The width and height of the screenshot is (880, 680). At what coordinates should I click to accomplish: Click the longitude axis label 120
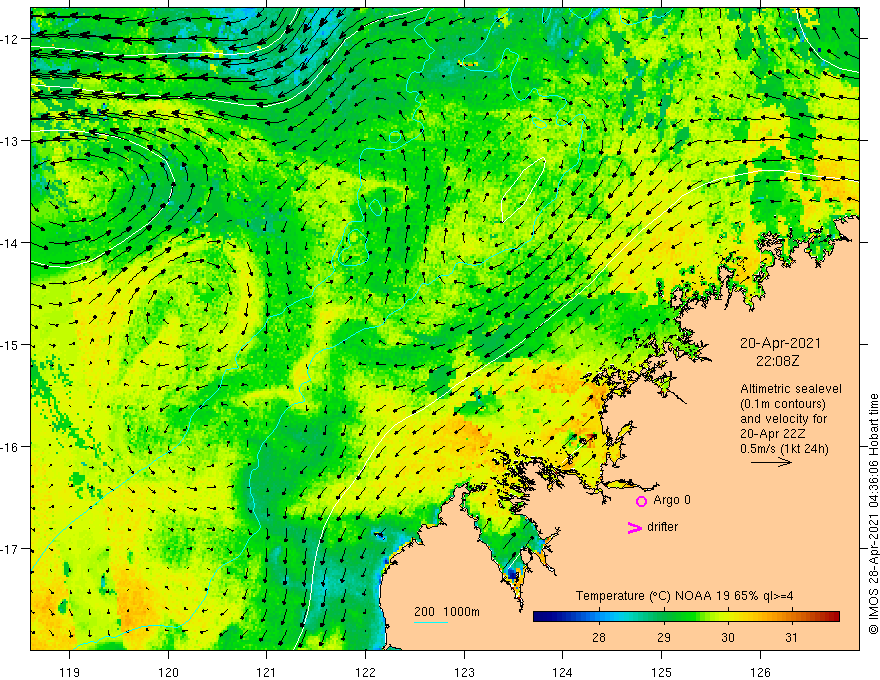pyautogui.click(x=168, y=672)
